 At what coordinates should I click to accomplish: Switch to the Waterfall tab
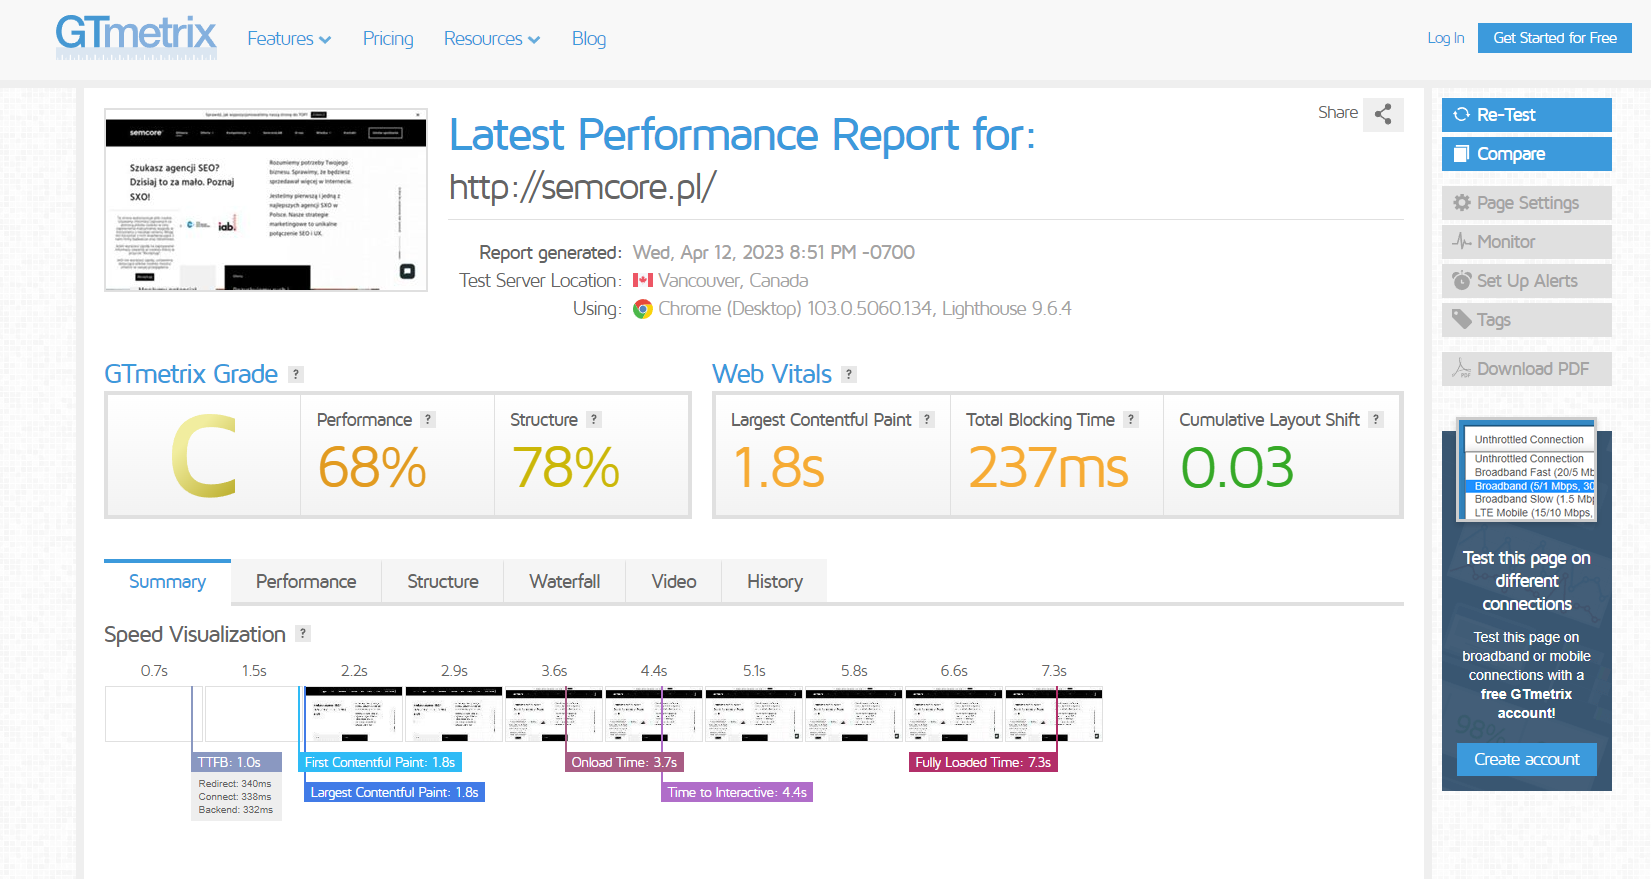pos(565,581)
